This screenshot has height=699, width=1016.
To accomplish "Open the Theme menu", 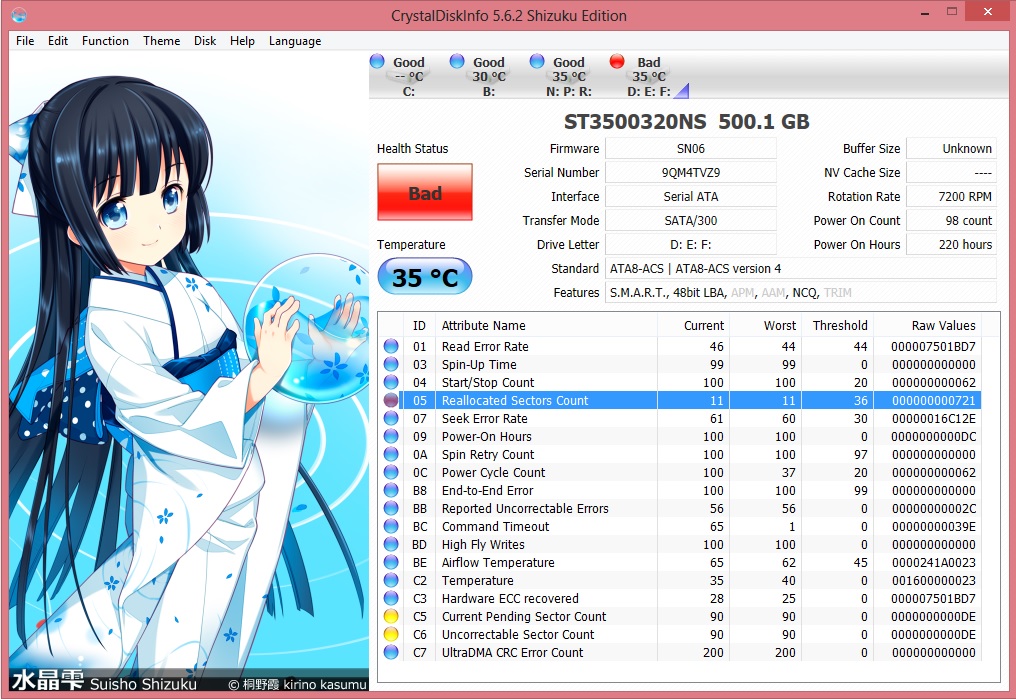I will pos(161,41).
